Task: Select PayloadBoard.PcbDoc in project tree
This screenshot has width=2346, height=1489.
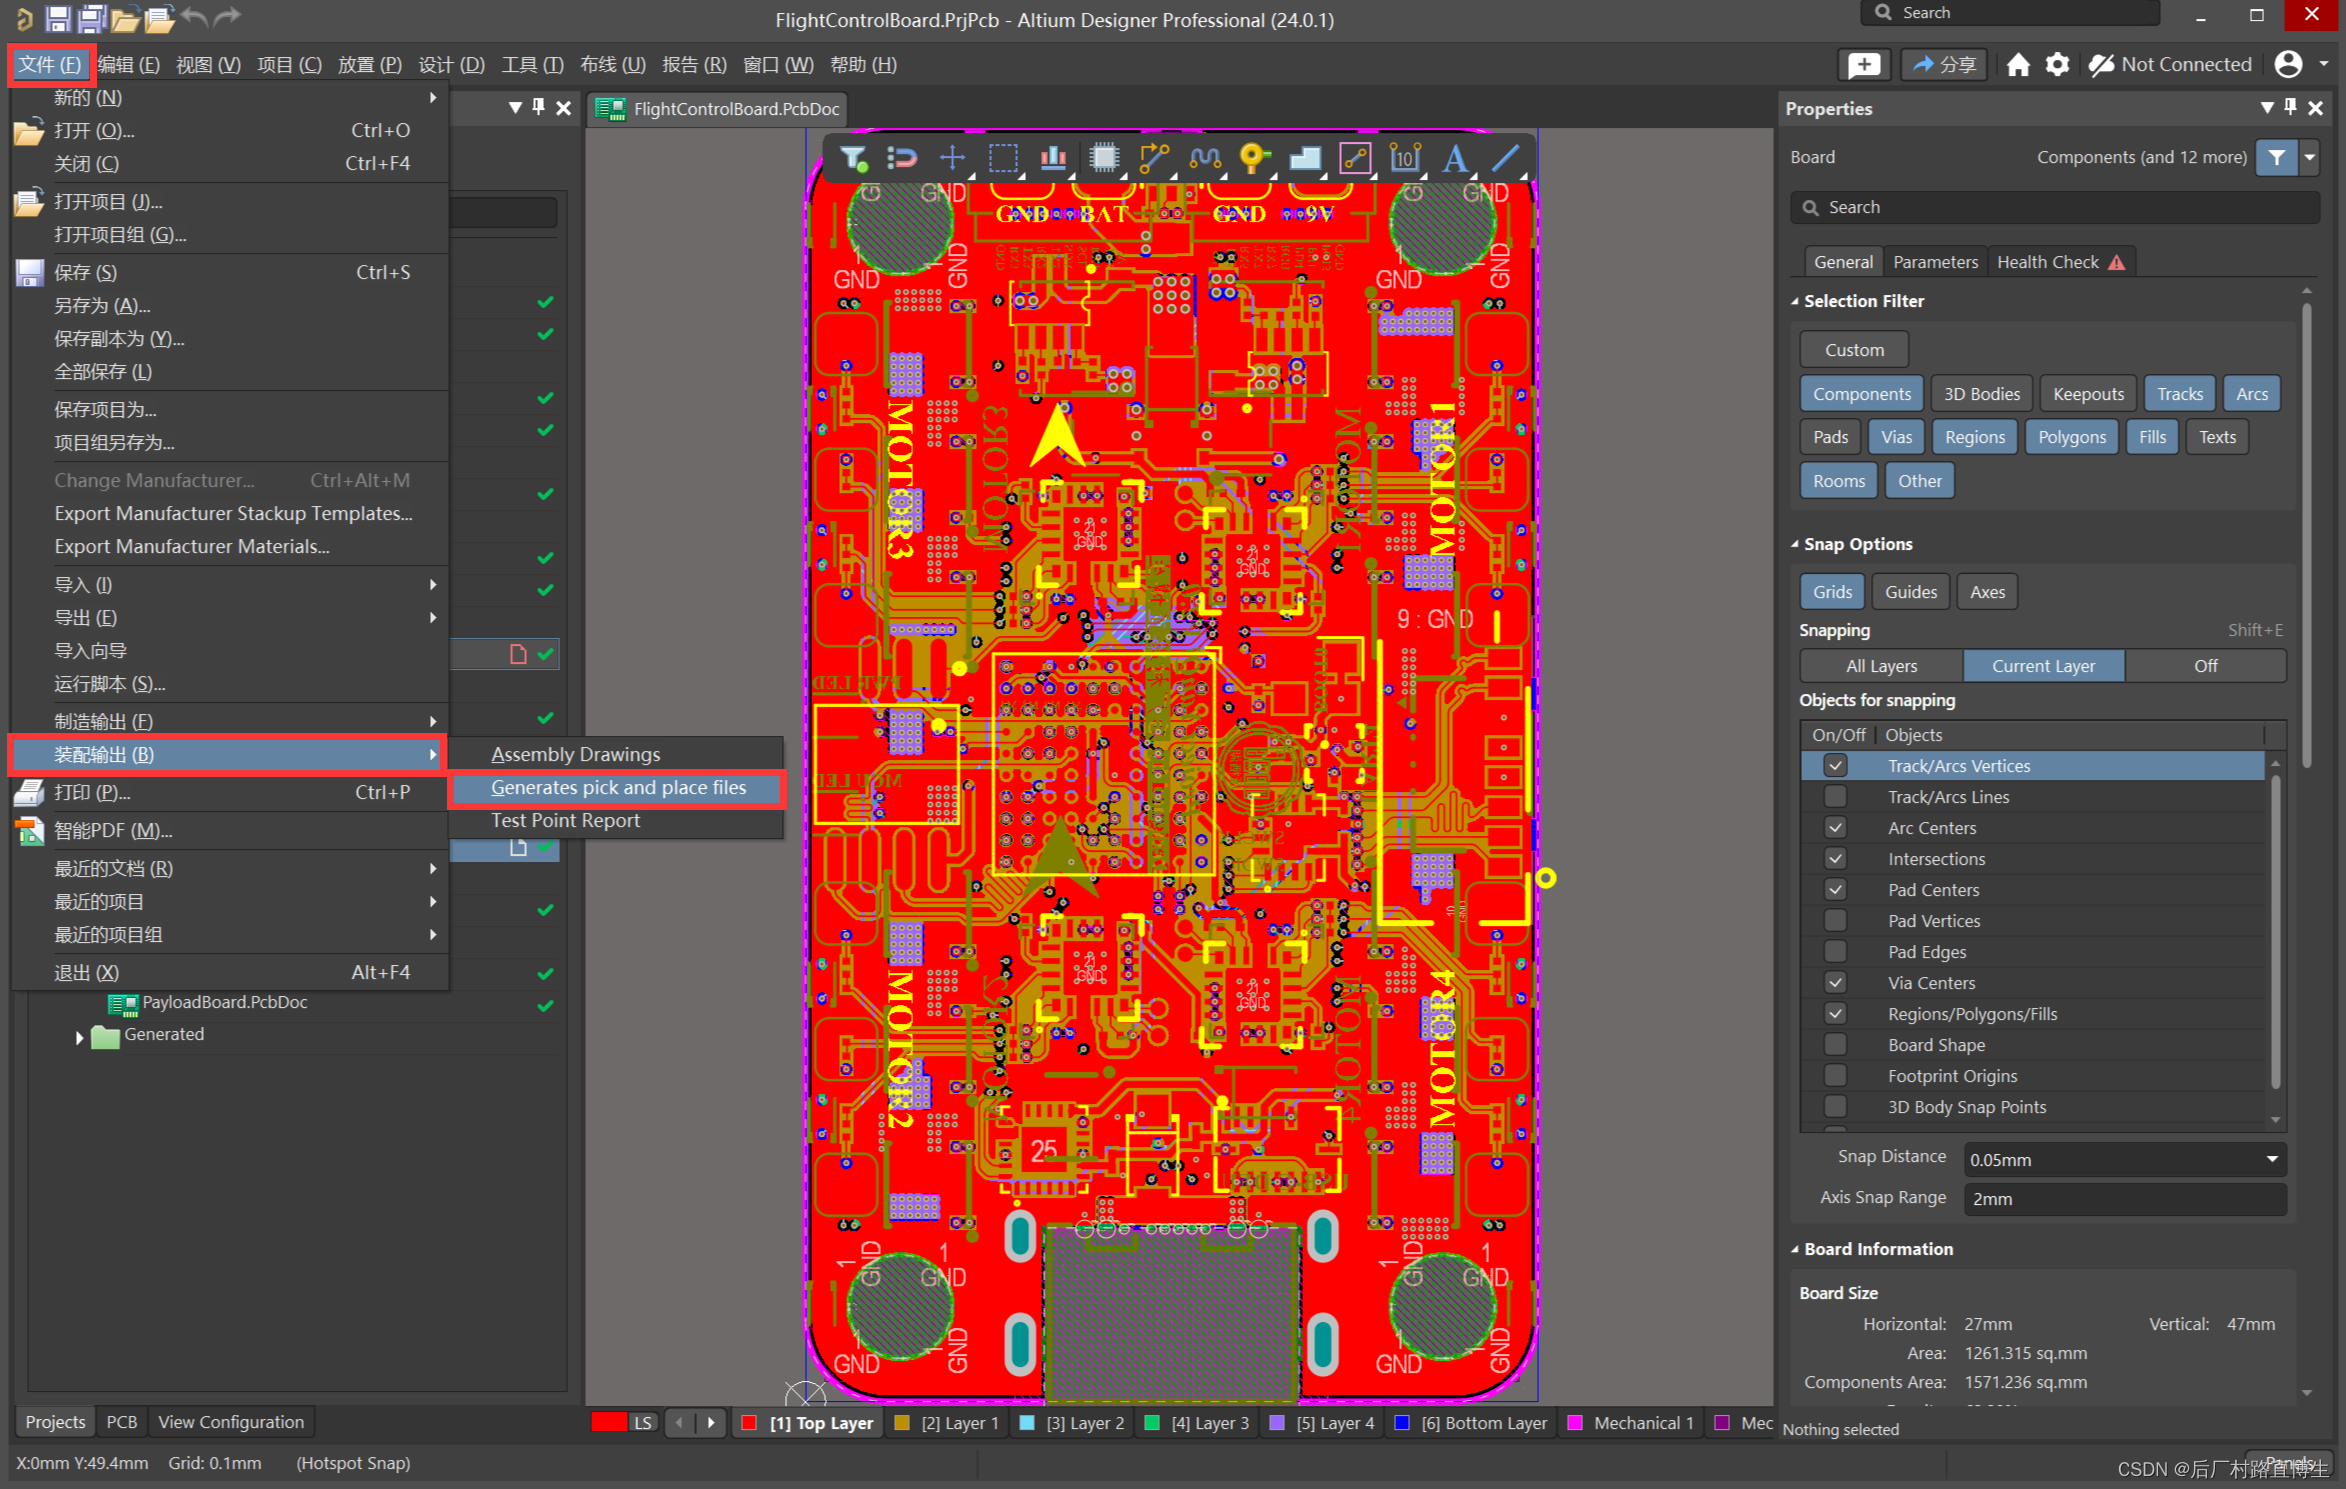Action: pyautogui.click(x=224, y=1002)
